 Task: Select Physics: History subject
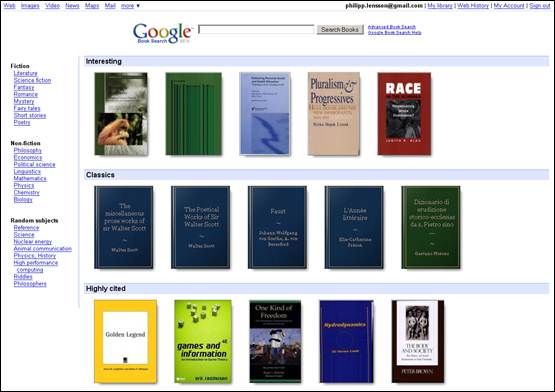[35, 256]
